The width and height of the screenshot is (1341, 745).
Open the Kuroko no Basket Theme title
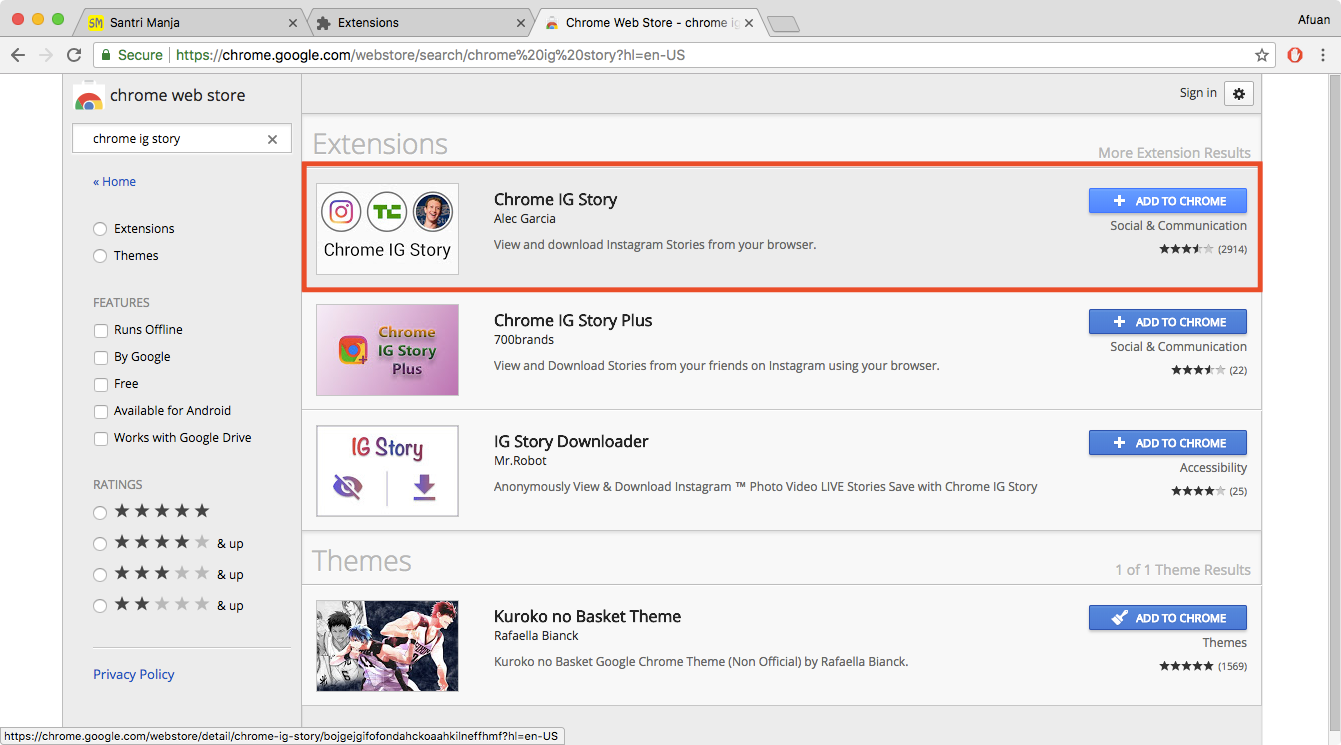[587, 617]
